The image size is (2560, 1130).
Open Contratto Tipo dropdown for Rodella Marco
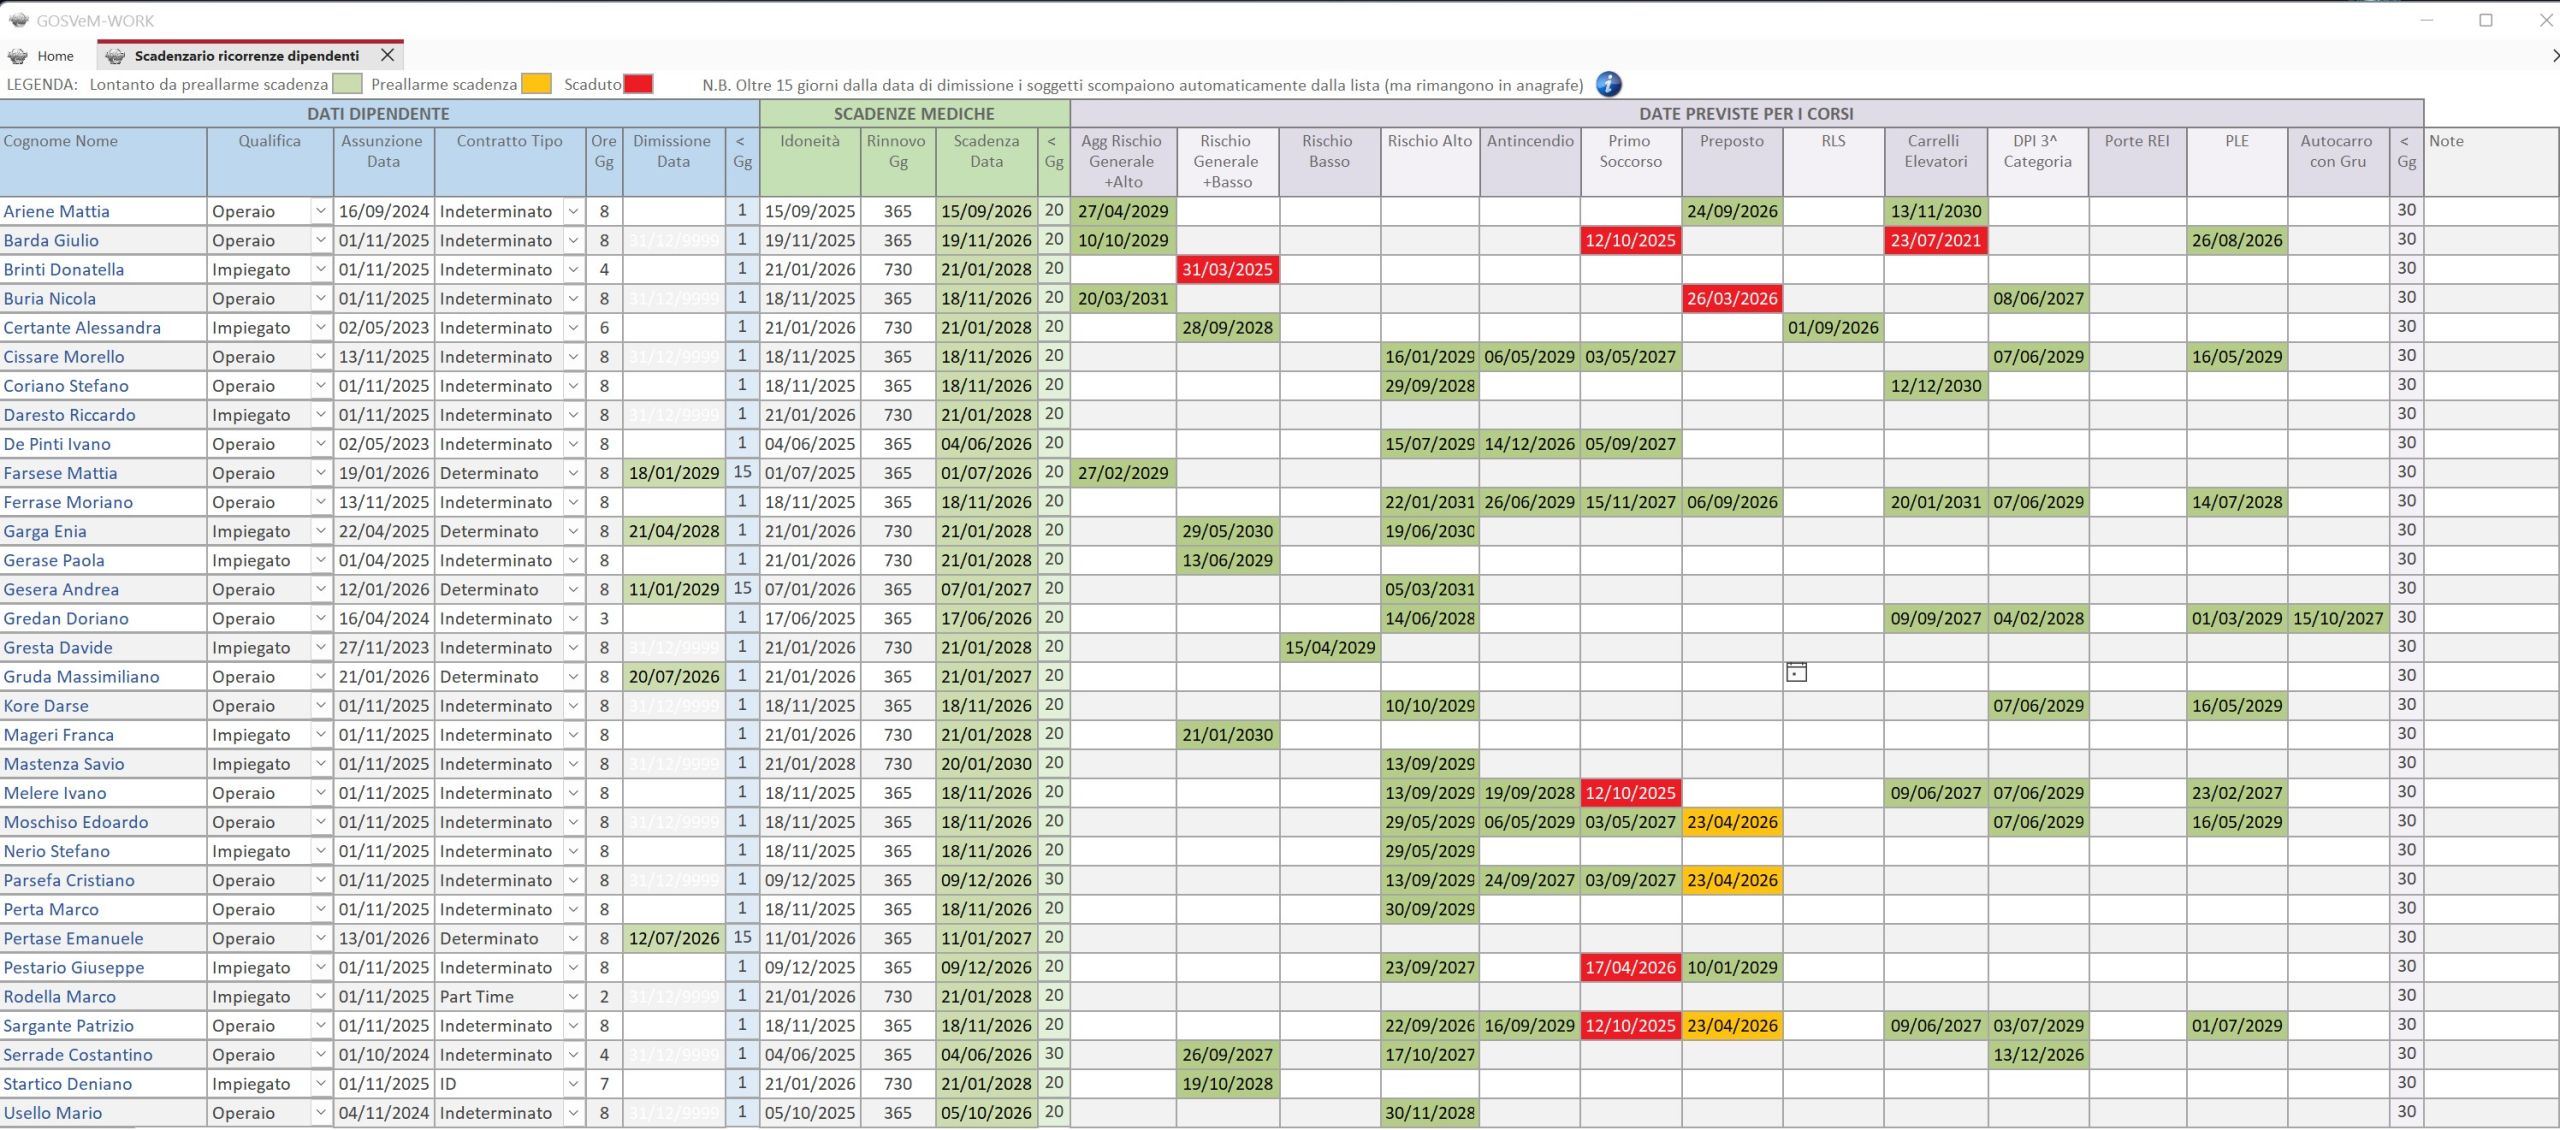point(573,996)
